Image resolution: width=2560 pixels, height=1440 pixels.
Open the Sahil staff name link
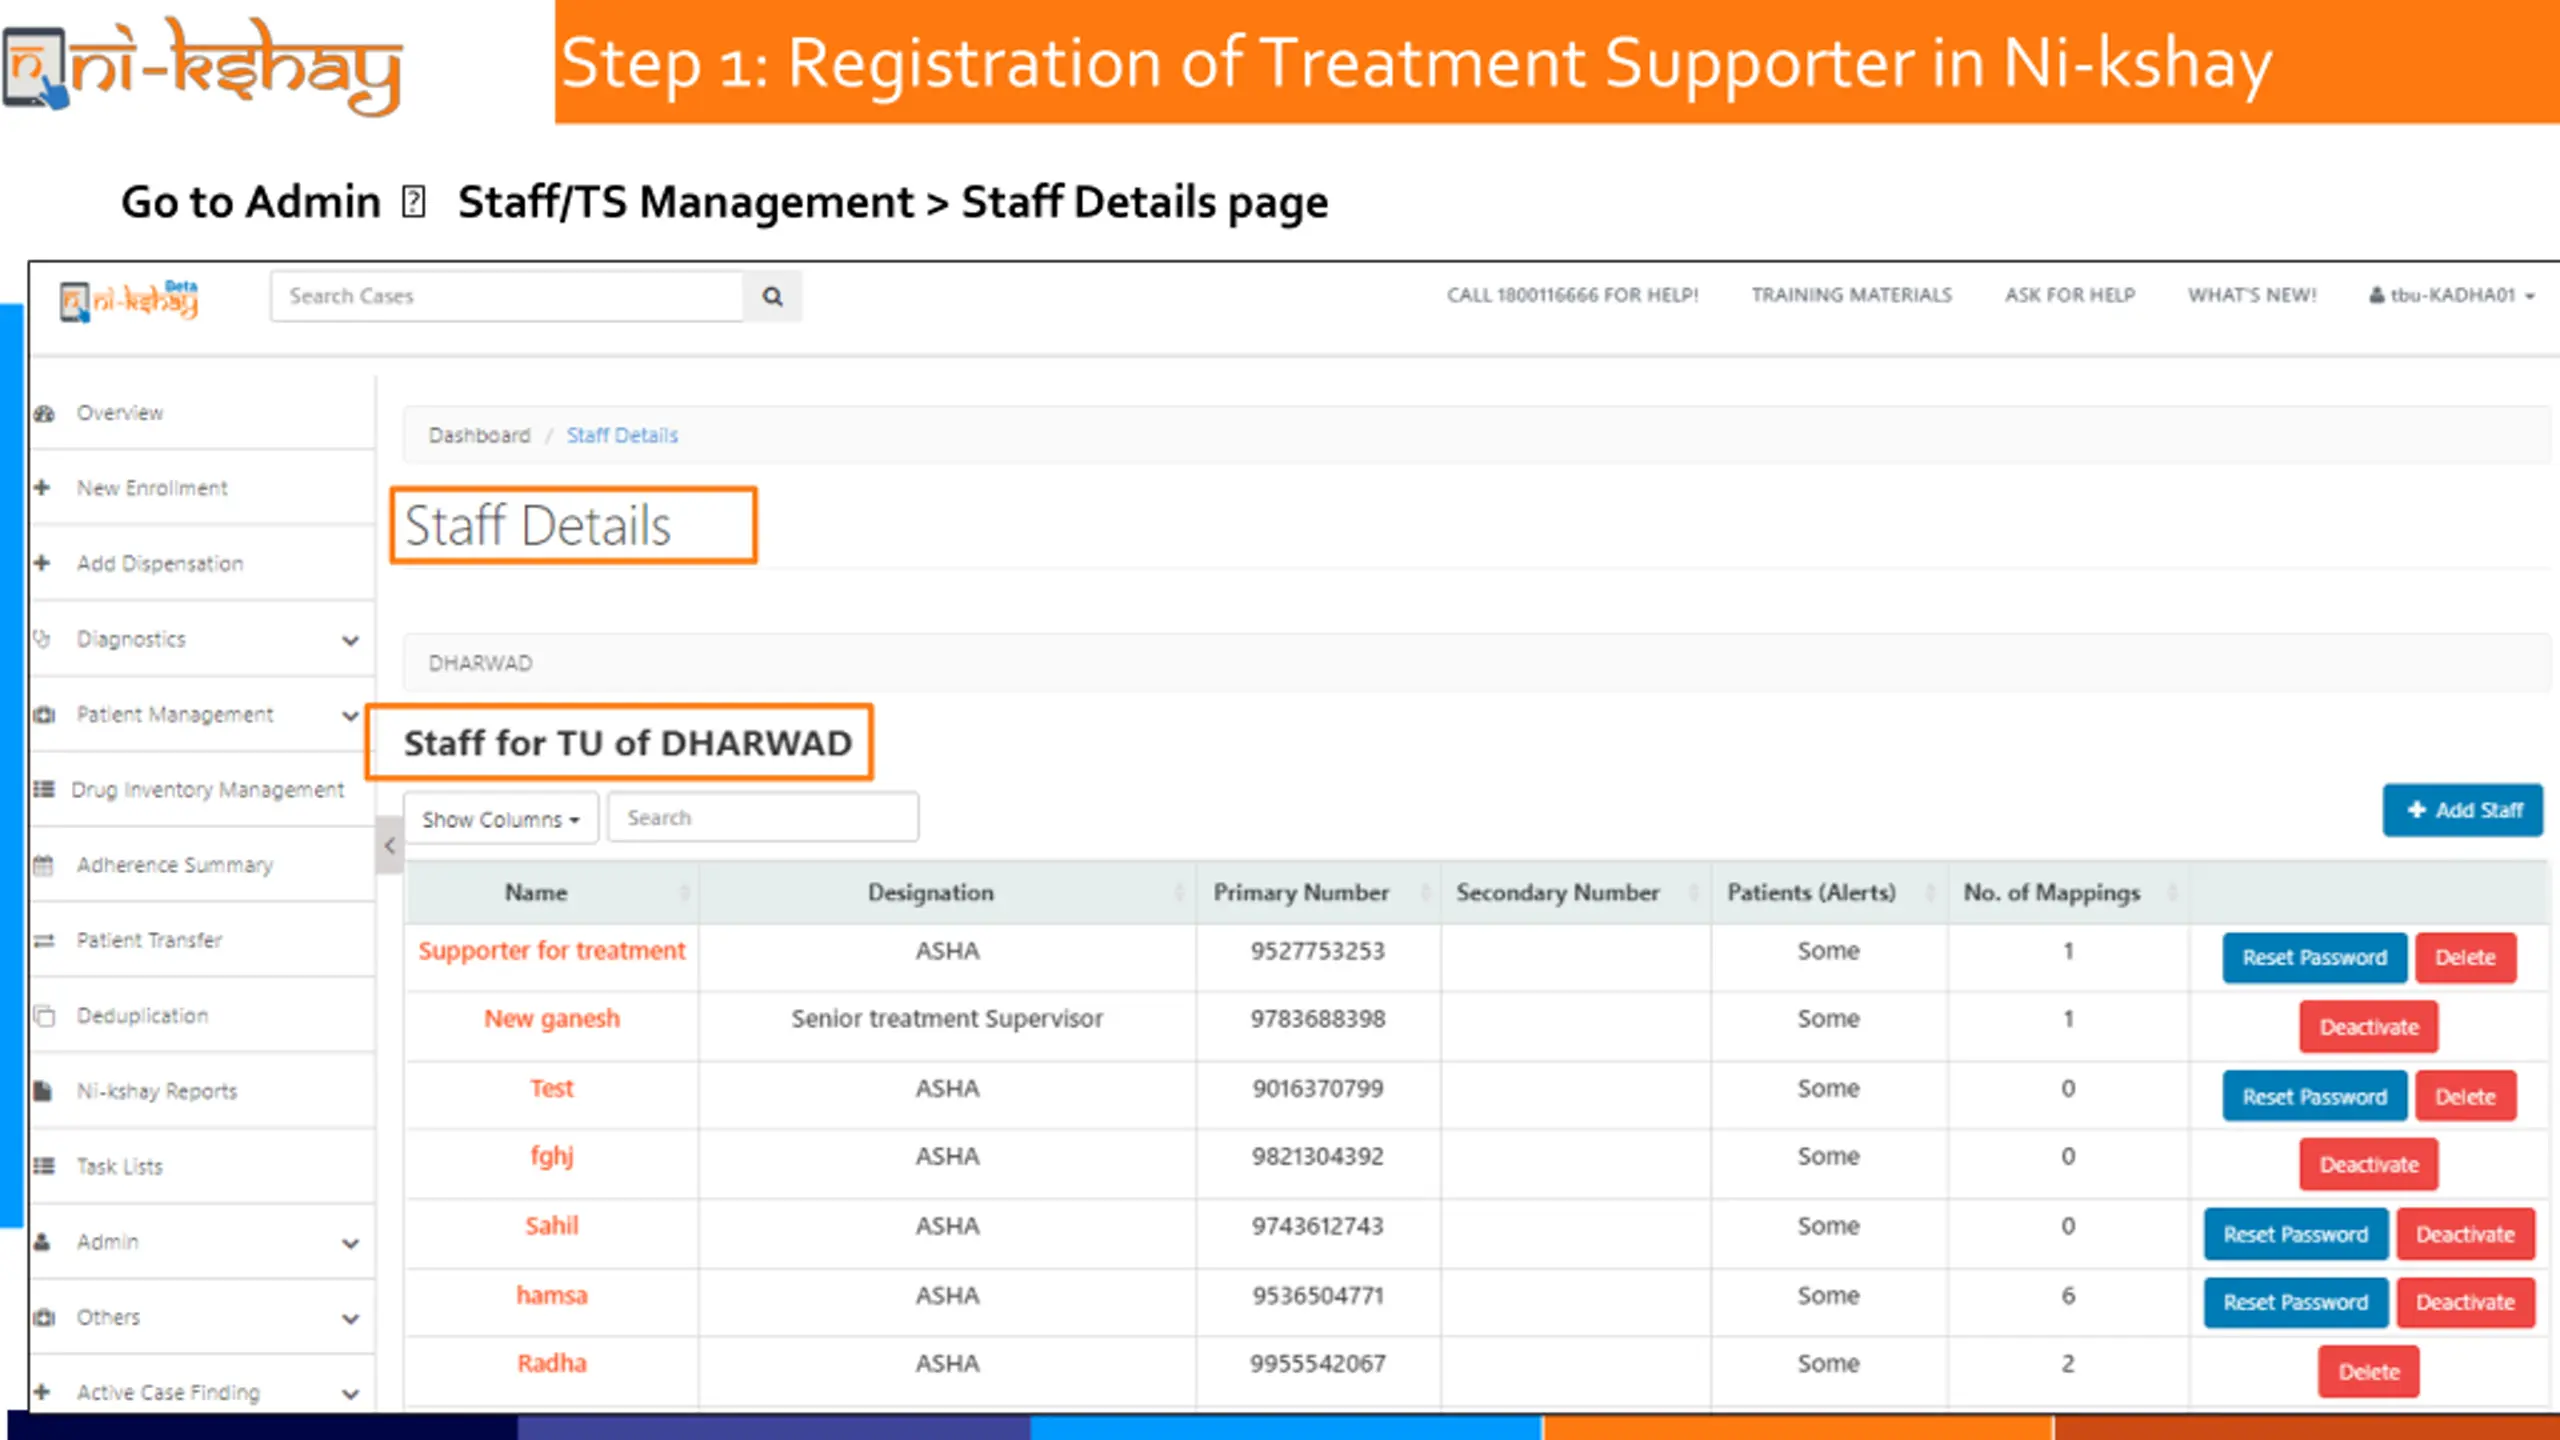552,1225
